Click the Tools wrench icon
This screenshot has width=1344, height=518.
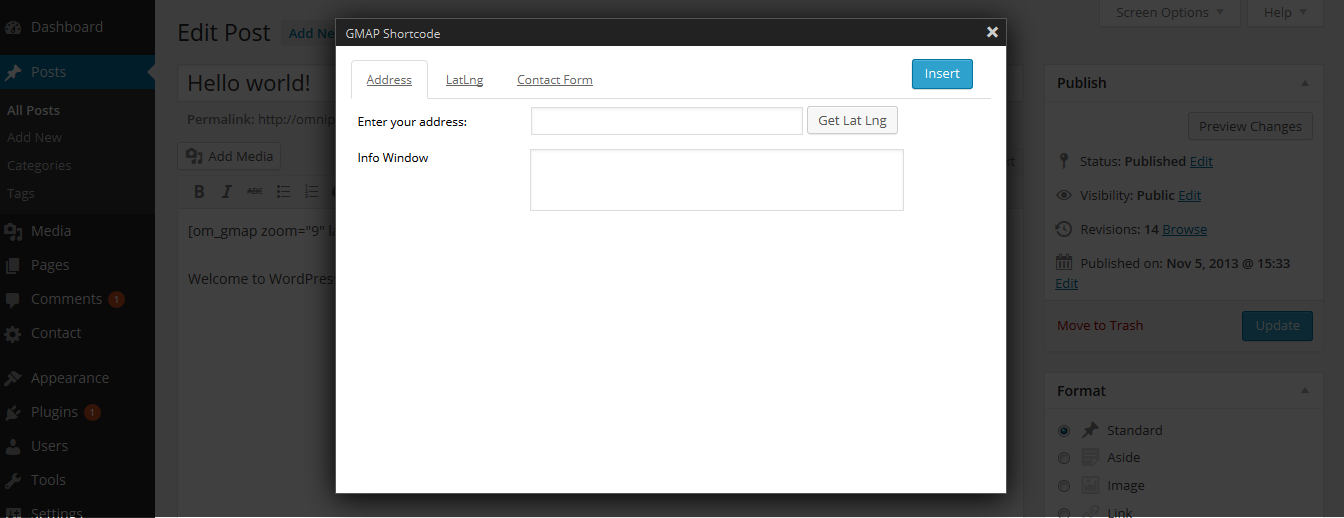[x=14, y=481]
